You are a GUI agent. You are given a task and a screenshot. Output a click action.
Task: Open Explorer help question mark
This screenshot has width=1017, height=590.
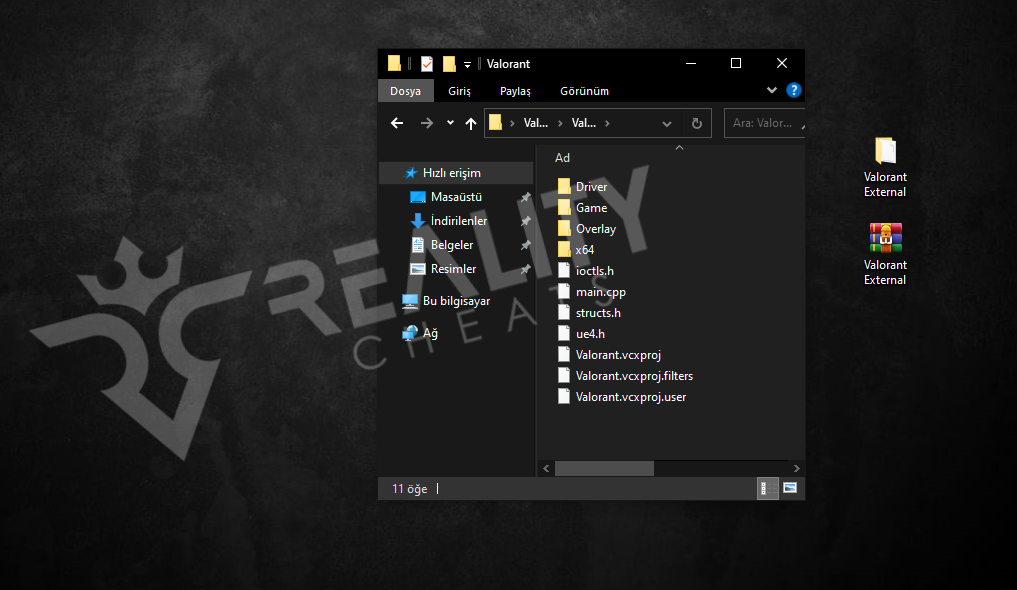(793, 90)
